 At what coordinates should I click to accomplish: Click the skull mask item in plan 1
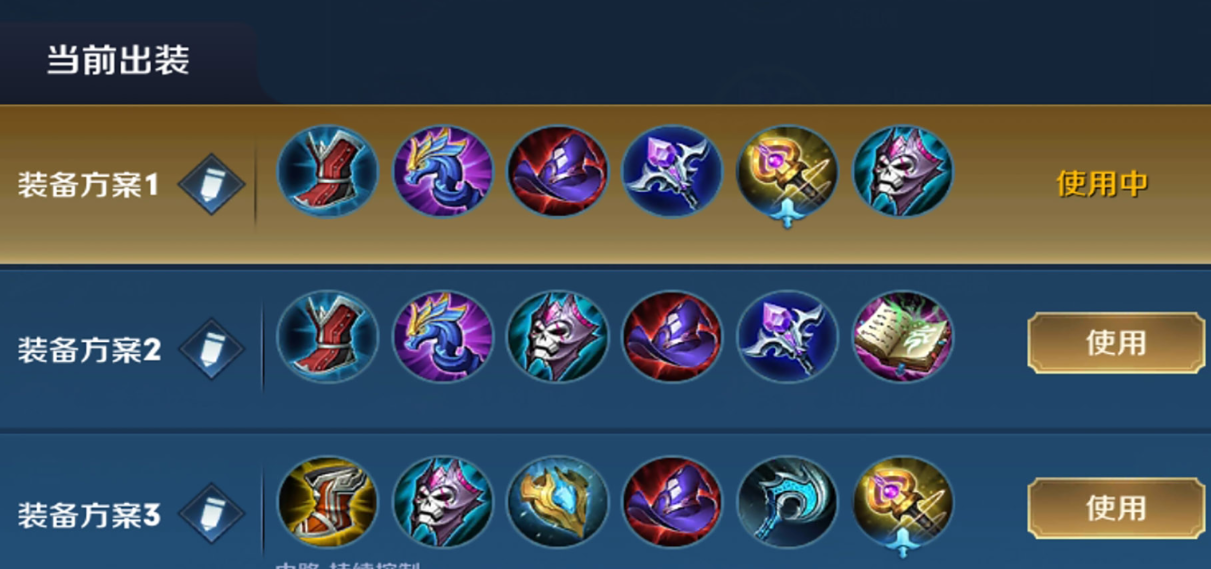(x=903, y=171)
